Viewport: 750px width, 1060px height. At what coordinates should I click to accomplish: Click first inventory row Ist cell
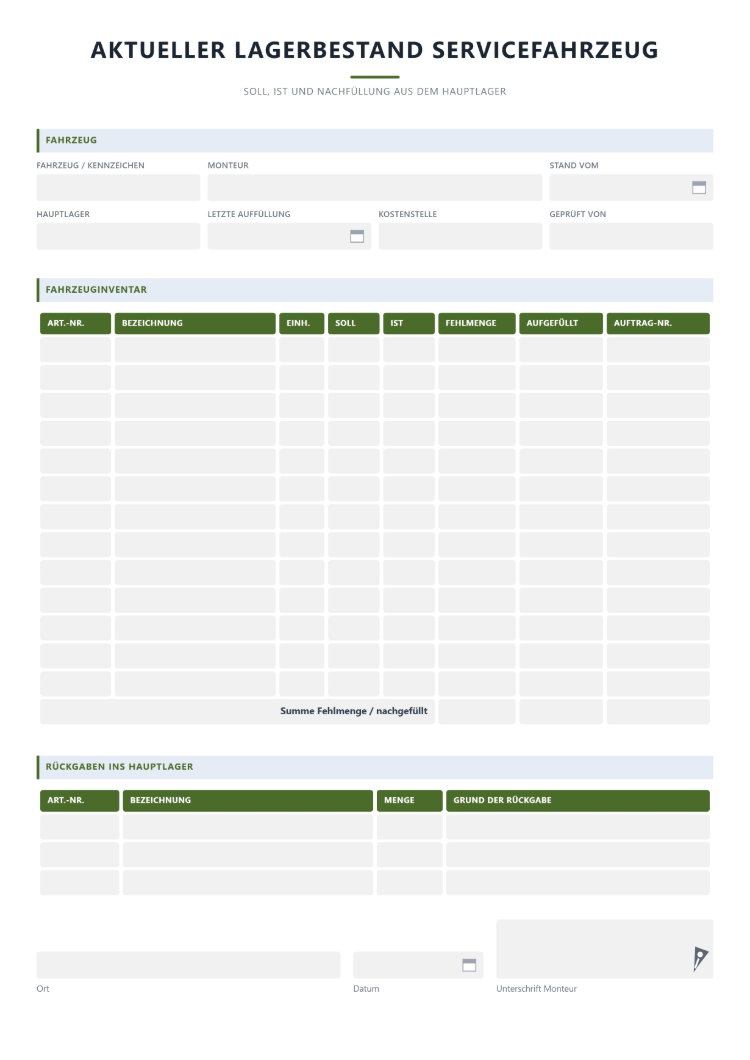(408, 350)
